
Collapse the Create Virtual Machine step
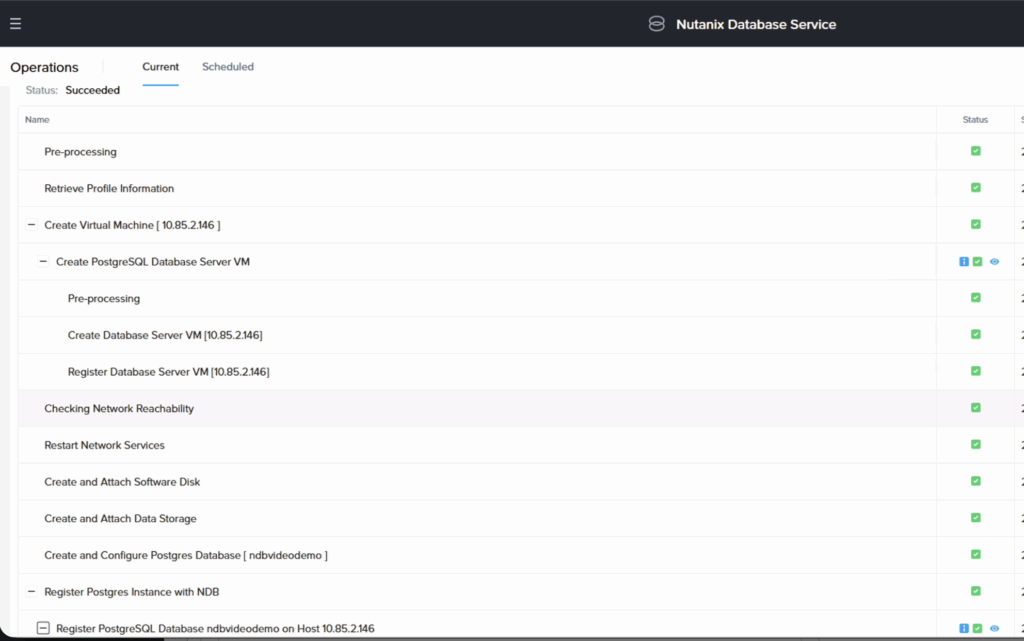click(32, 225)
